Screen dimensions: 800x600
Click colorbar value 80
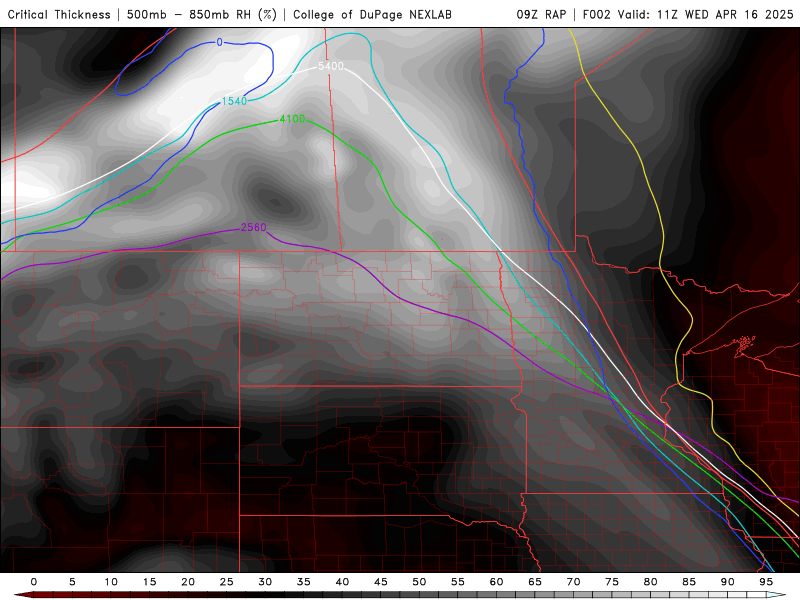pyautogui.click(x=651, y=582)
